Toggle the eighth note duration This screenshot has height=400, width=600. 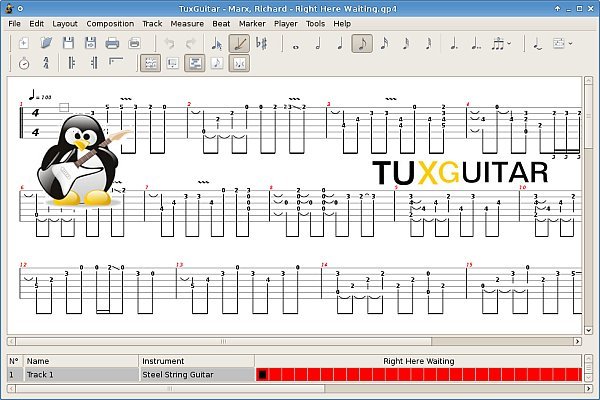362,43
